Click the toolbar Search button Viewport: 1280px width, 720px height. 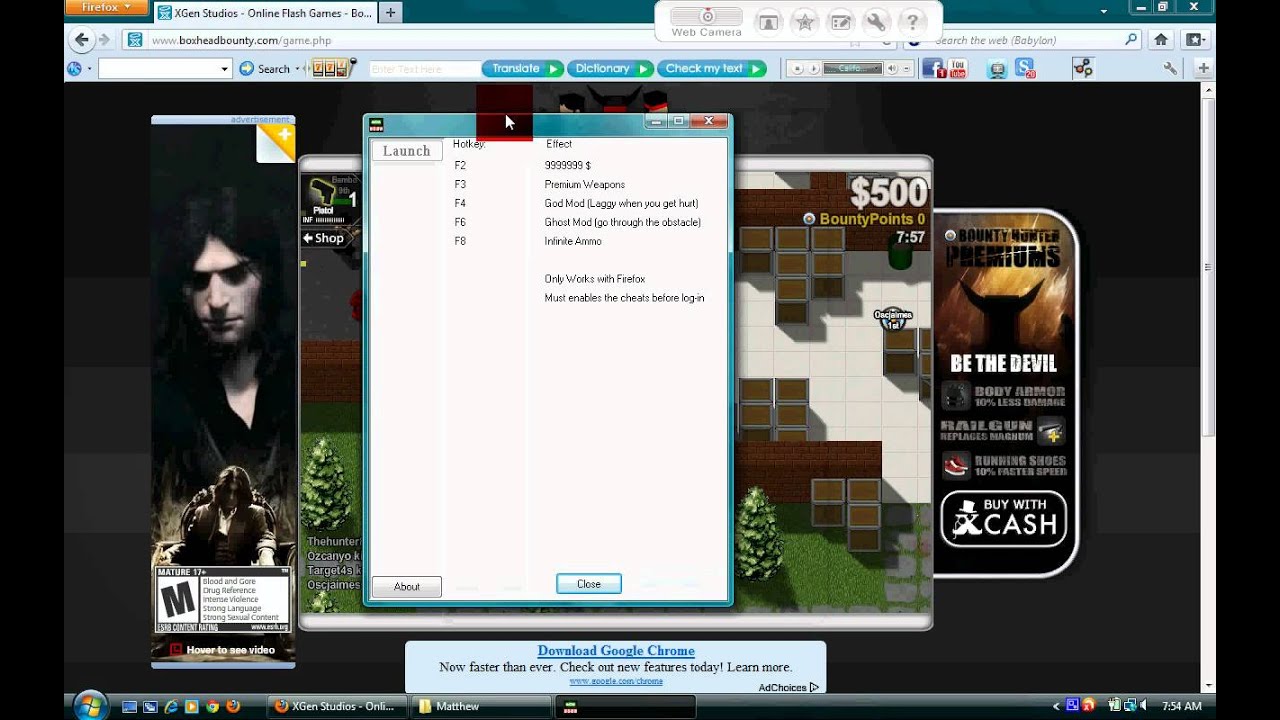[x=265, y=68]
